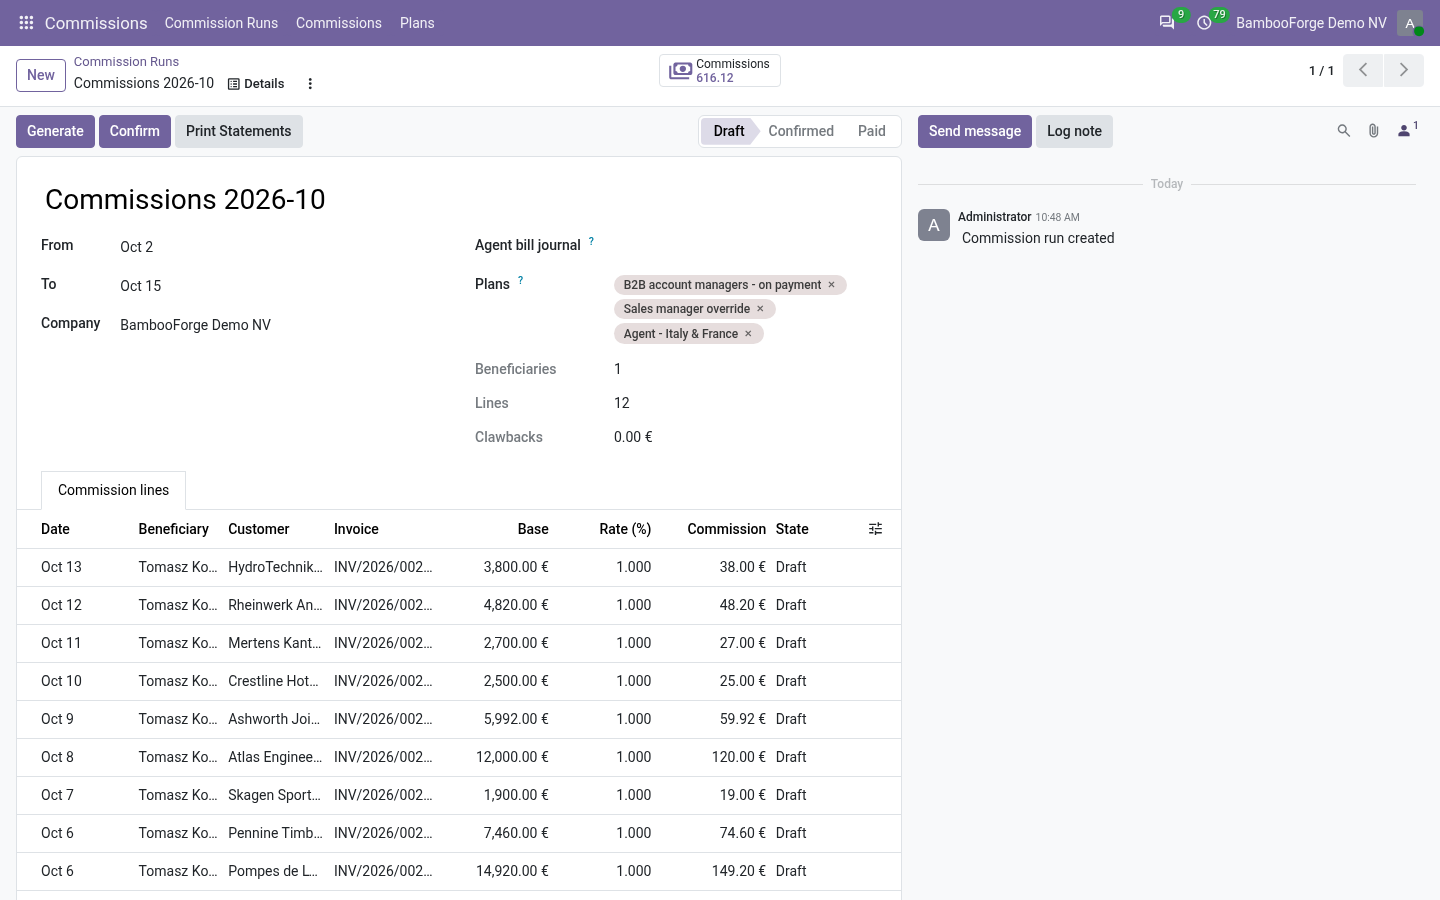Create a New commission run

pyautogui.click(x=41, y=75)
